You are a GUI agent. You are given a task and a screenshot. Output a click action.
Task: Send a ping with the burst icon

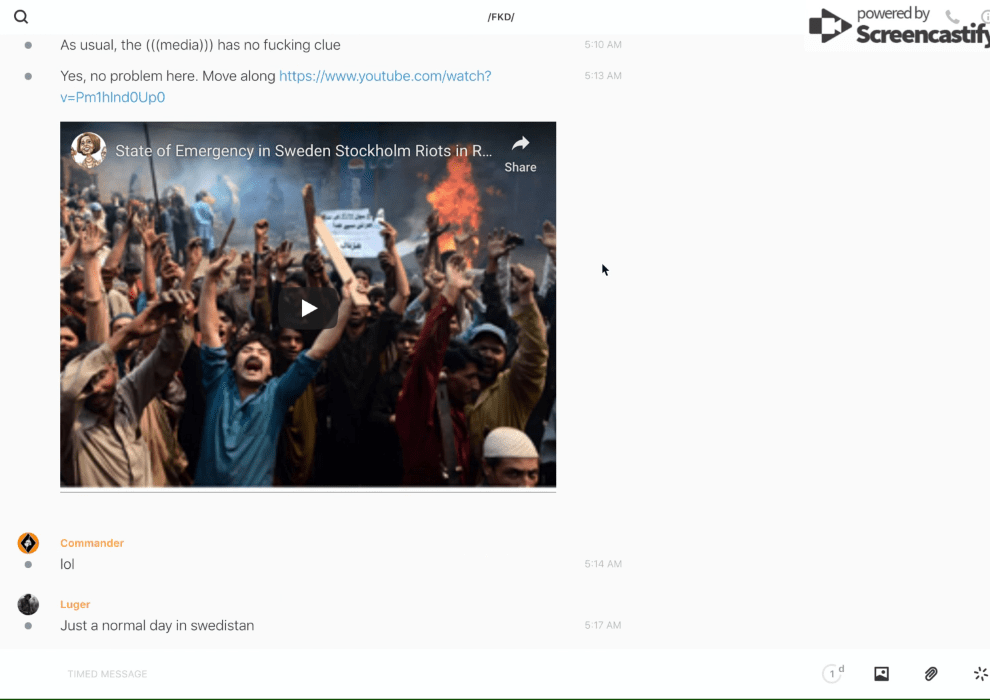[980, 674]
